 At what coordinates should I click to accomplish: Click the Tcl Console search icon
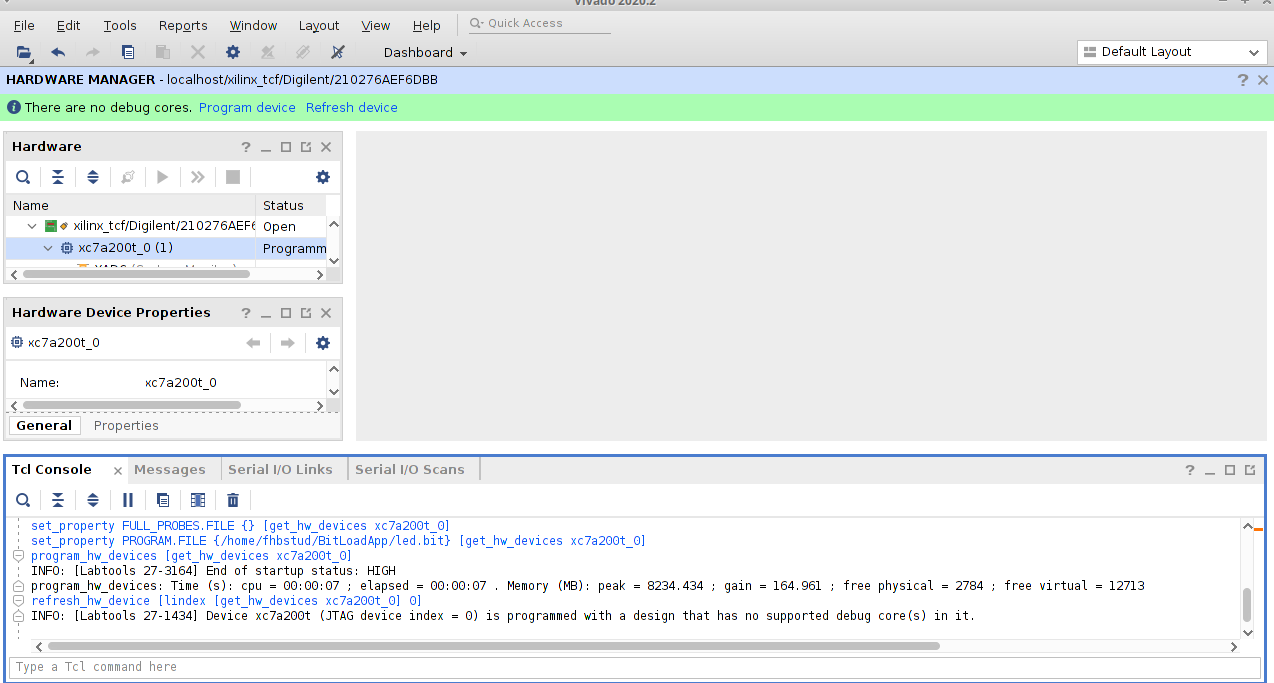tap(23, 500)
